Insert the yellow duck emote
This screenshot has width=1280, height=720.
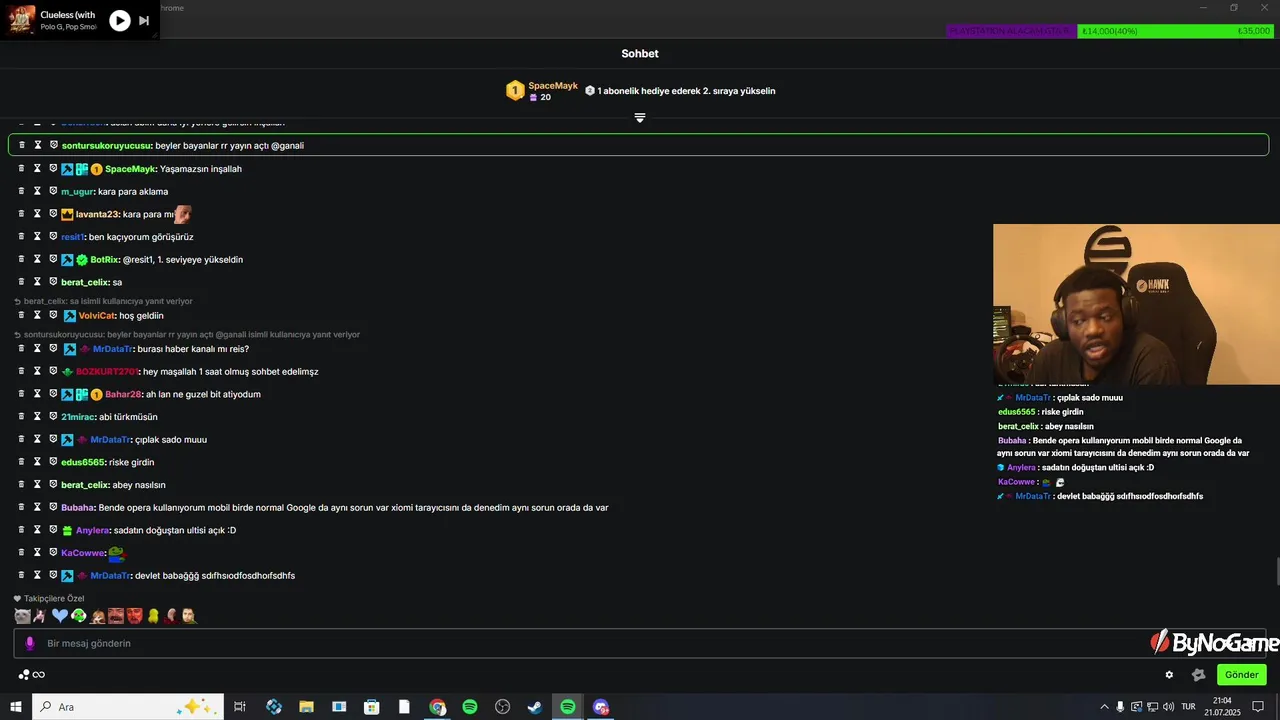coord(153,616)
